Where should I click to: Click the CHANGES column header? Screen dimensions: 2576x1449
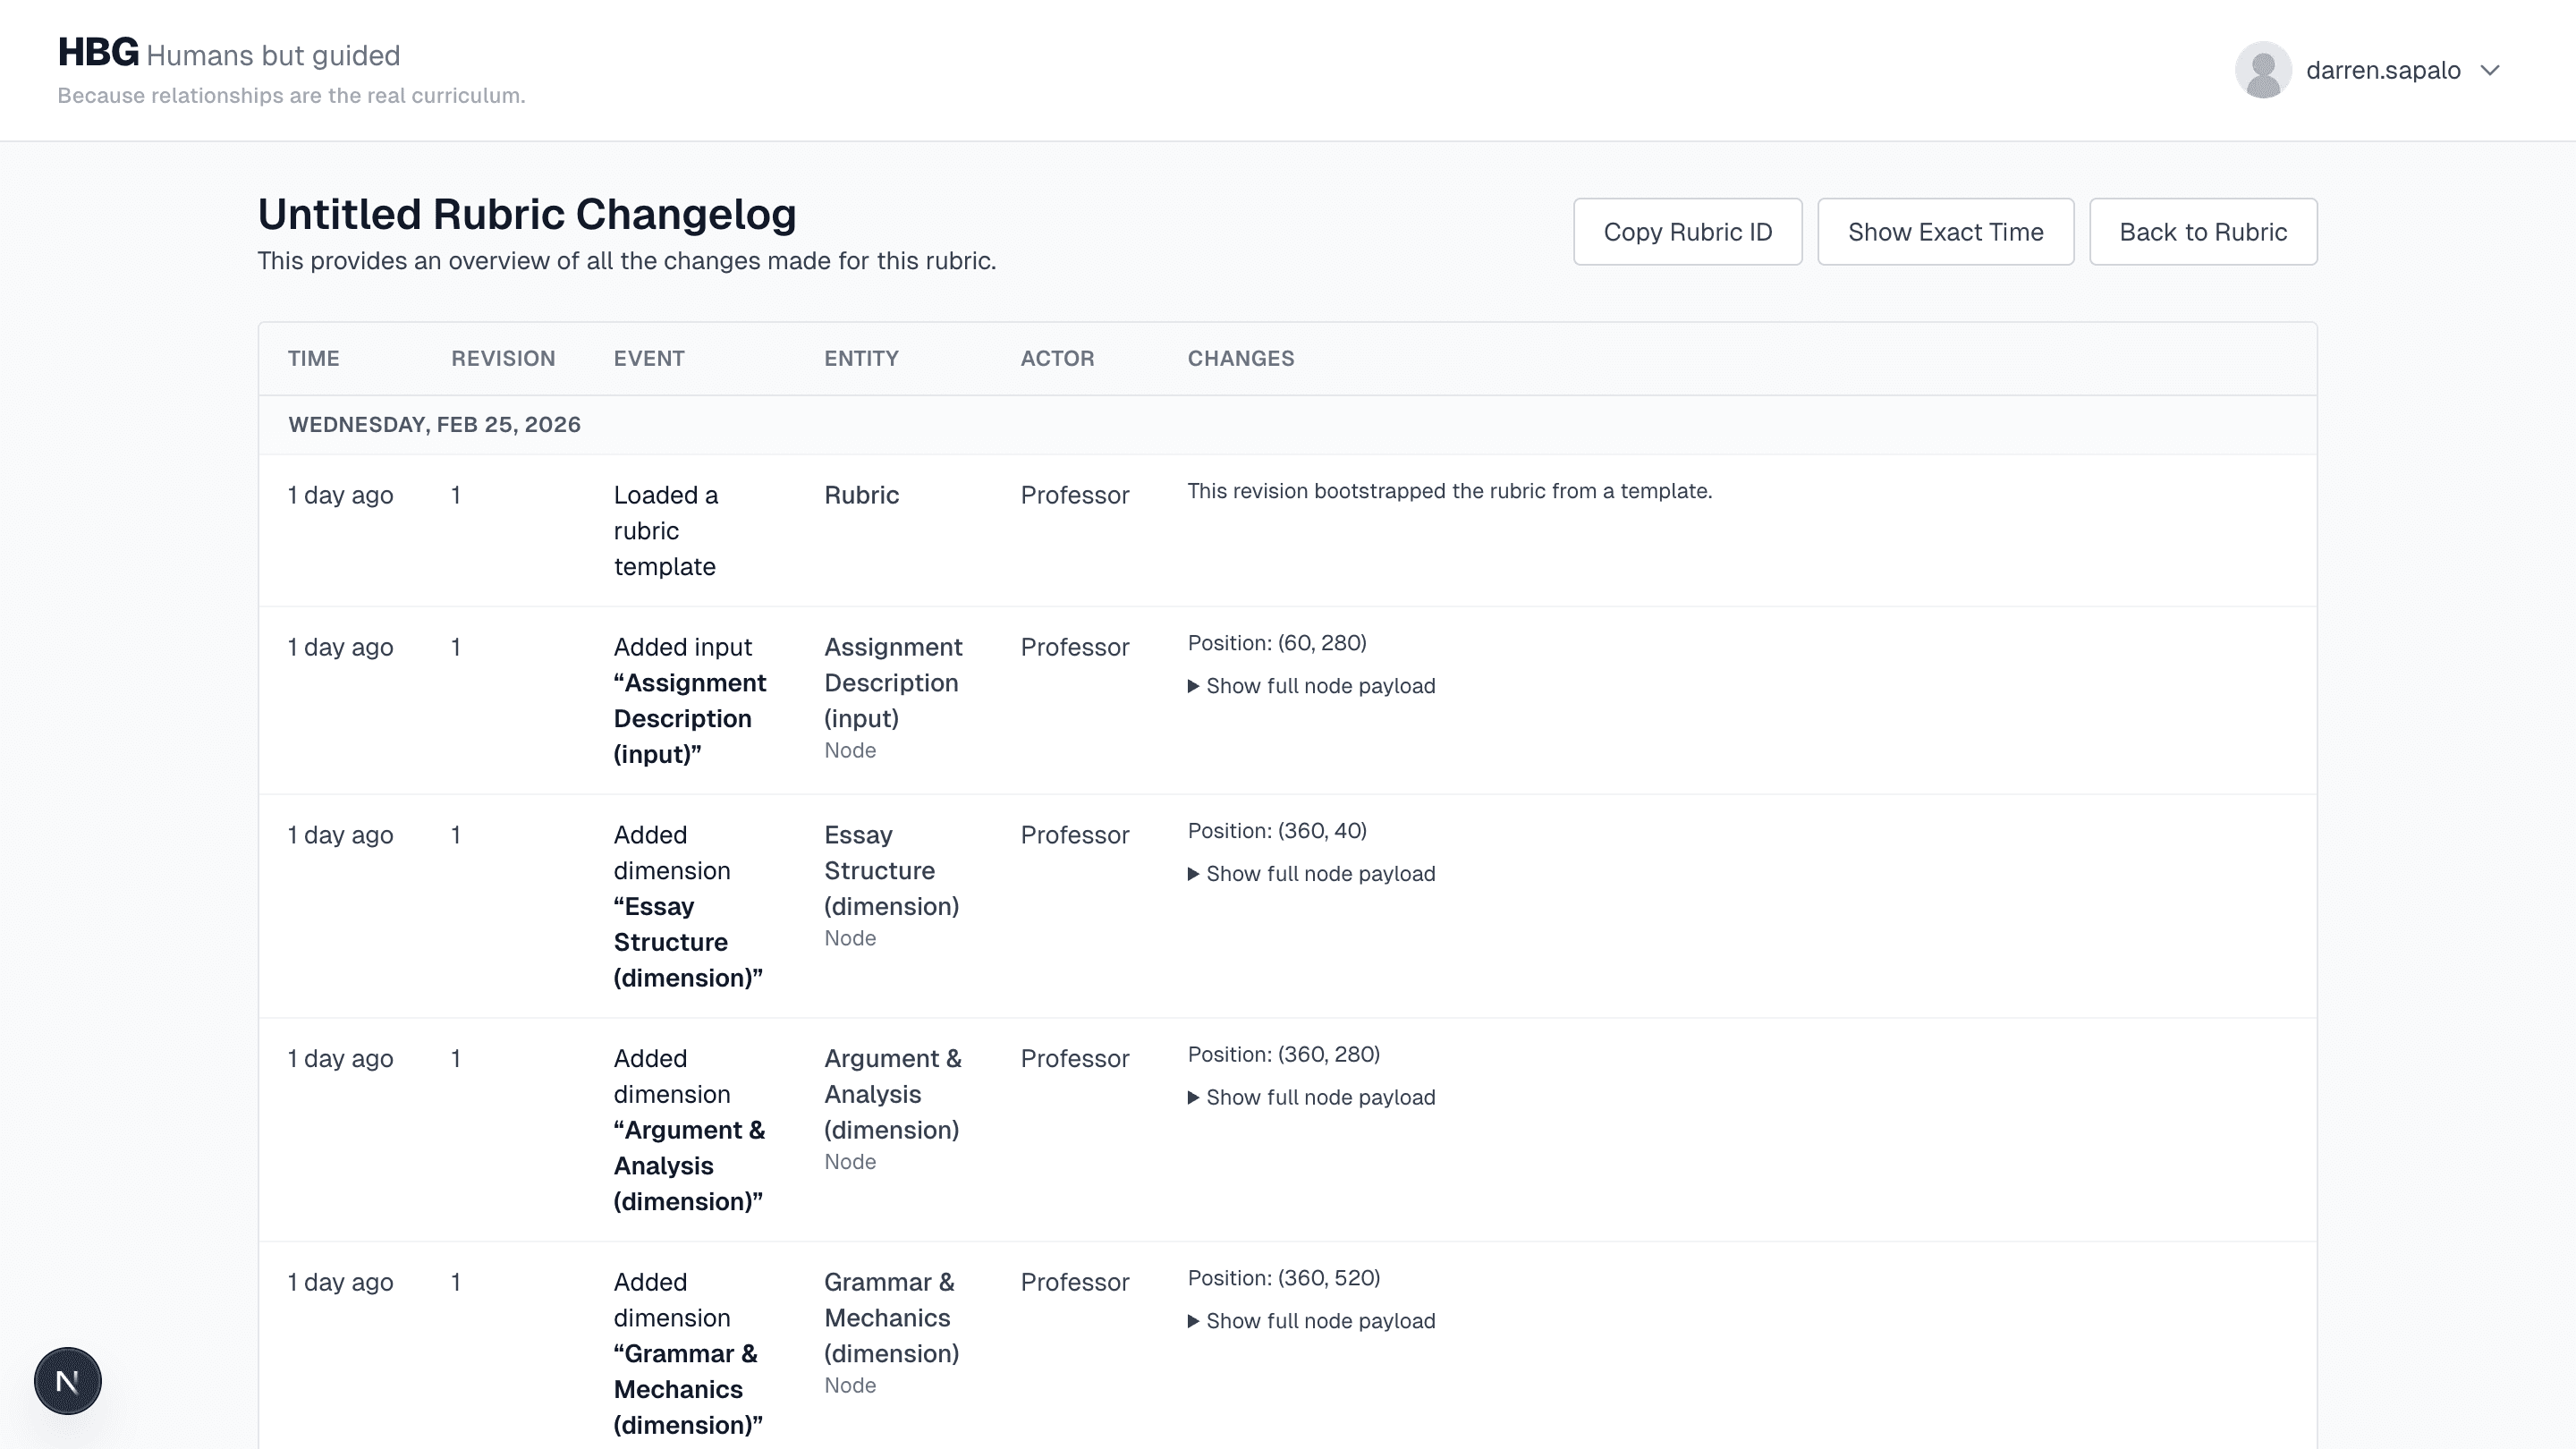[1240, 358]
